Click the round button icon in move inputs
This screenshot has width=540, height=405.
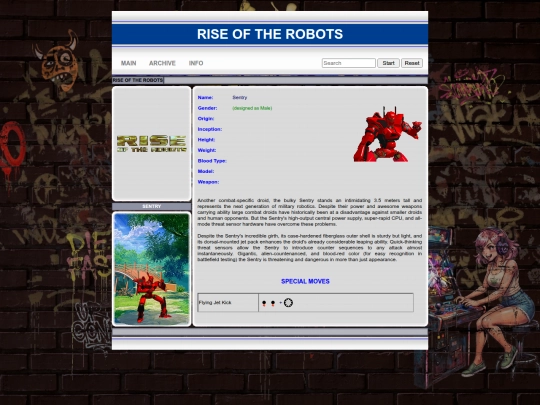click(x=288, y=303)
